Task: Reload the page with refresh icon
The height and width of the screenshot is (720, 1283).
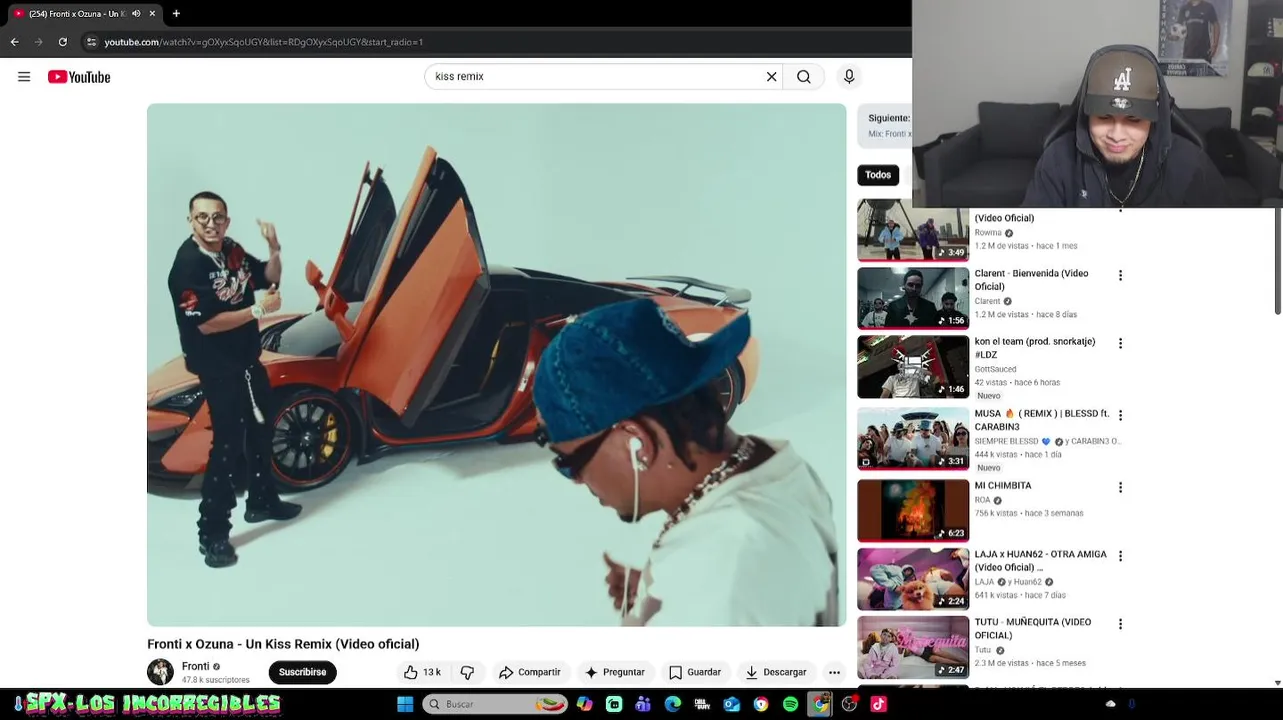Action: 62,42
